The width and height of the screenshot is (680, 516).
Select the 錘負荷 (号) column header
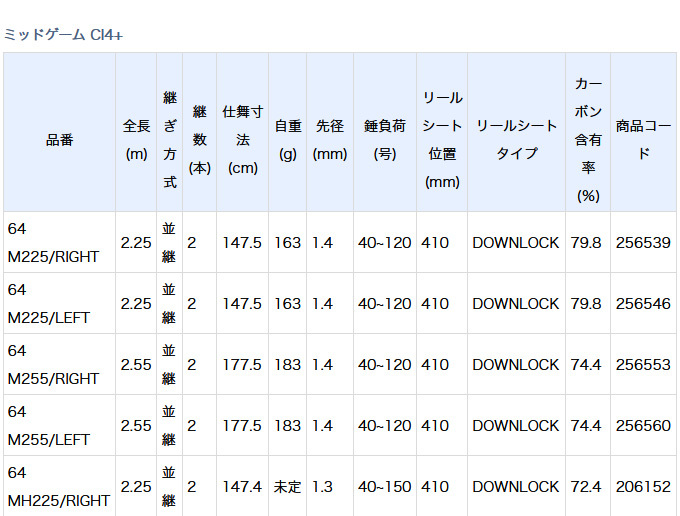click(384, 140)
